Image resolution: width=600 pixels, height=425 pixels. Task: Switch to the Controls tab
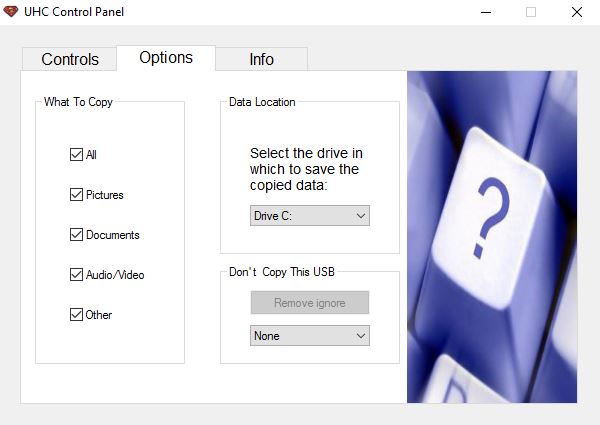click(70, 59)
